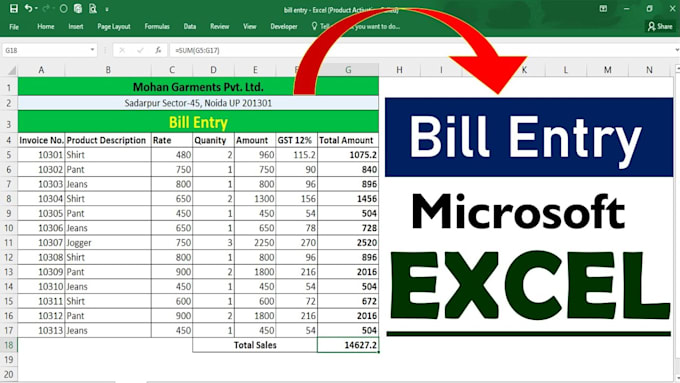
Task: Click invoice number cell 10313
Action: (41, 331)
